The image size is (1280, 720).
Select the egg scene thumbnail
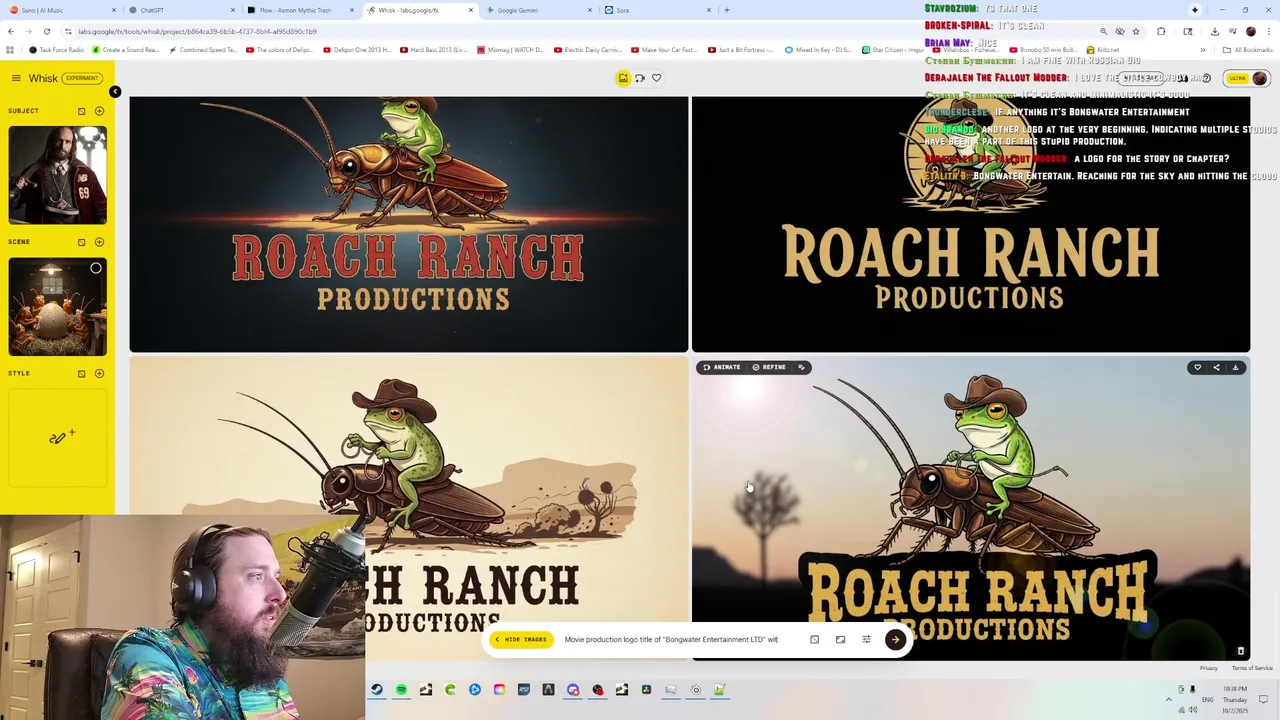(x=57, y=307)
